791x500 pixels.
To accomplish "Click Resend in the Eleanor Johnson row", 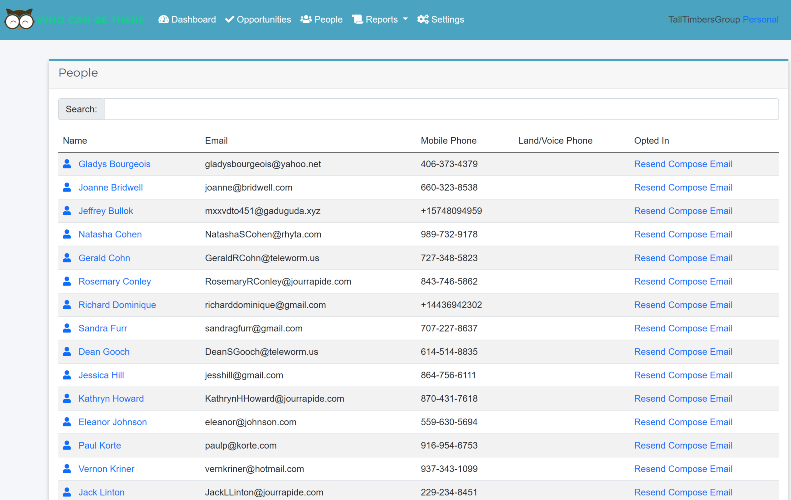I will tap(650, 422).
